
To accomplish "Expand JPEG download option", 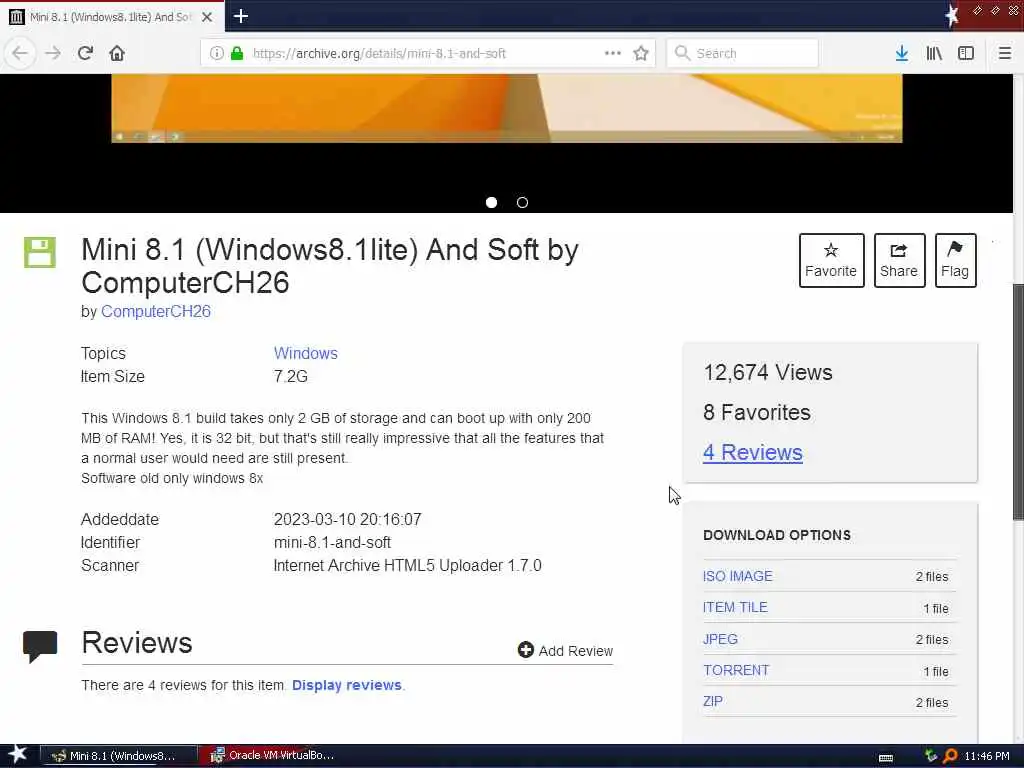I will point(720,639).
